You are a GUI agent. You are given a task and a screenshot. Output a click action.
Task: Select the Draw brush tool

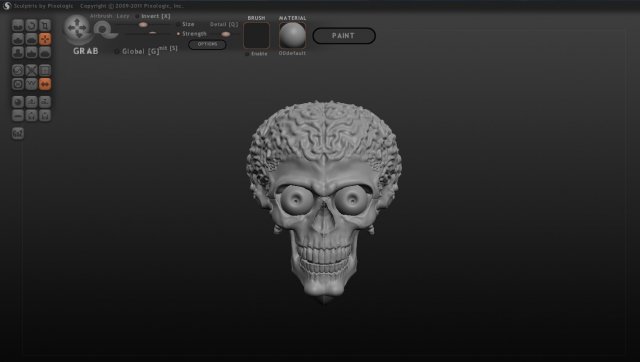[x=18, y=39]
